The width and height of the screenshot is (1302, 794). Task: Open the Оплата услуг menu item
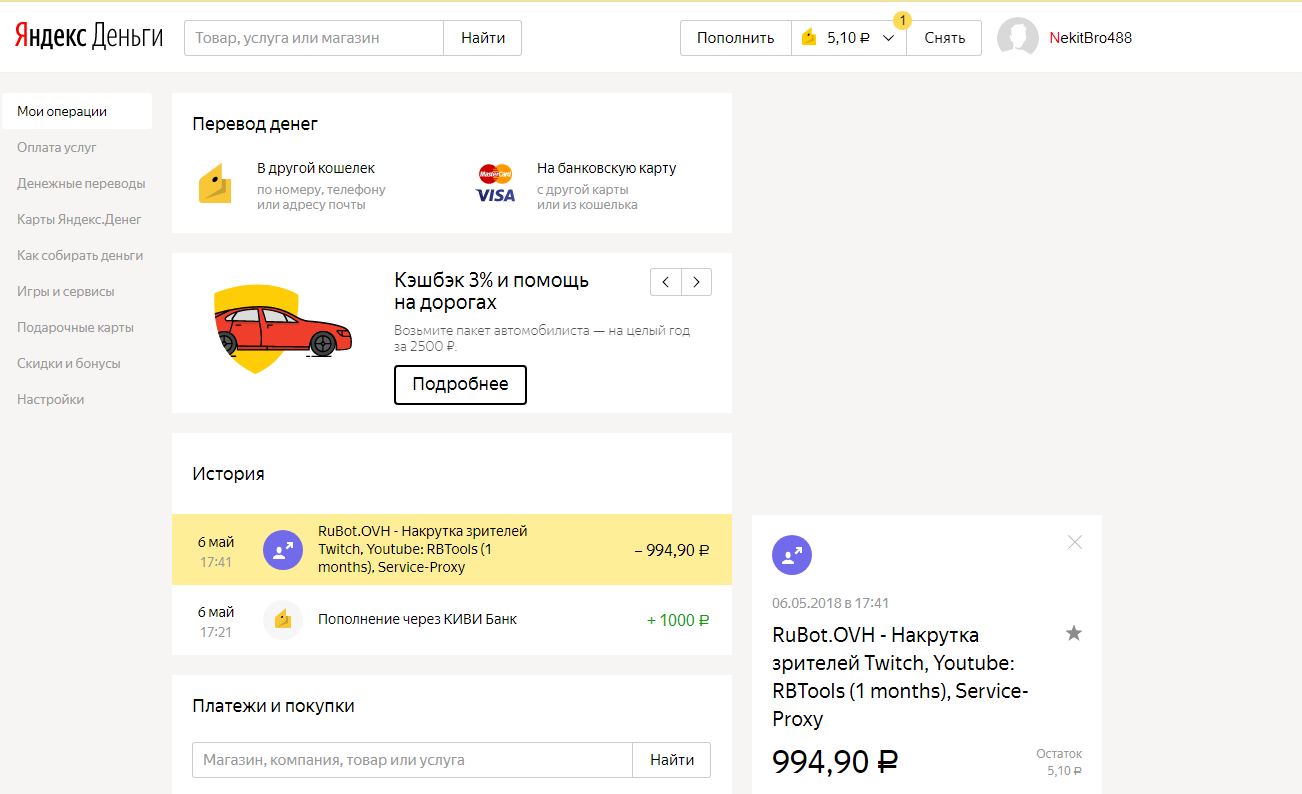pyautogui.click(x=57, y=148)
